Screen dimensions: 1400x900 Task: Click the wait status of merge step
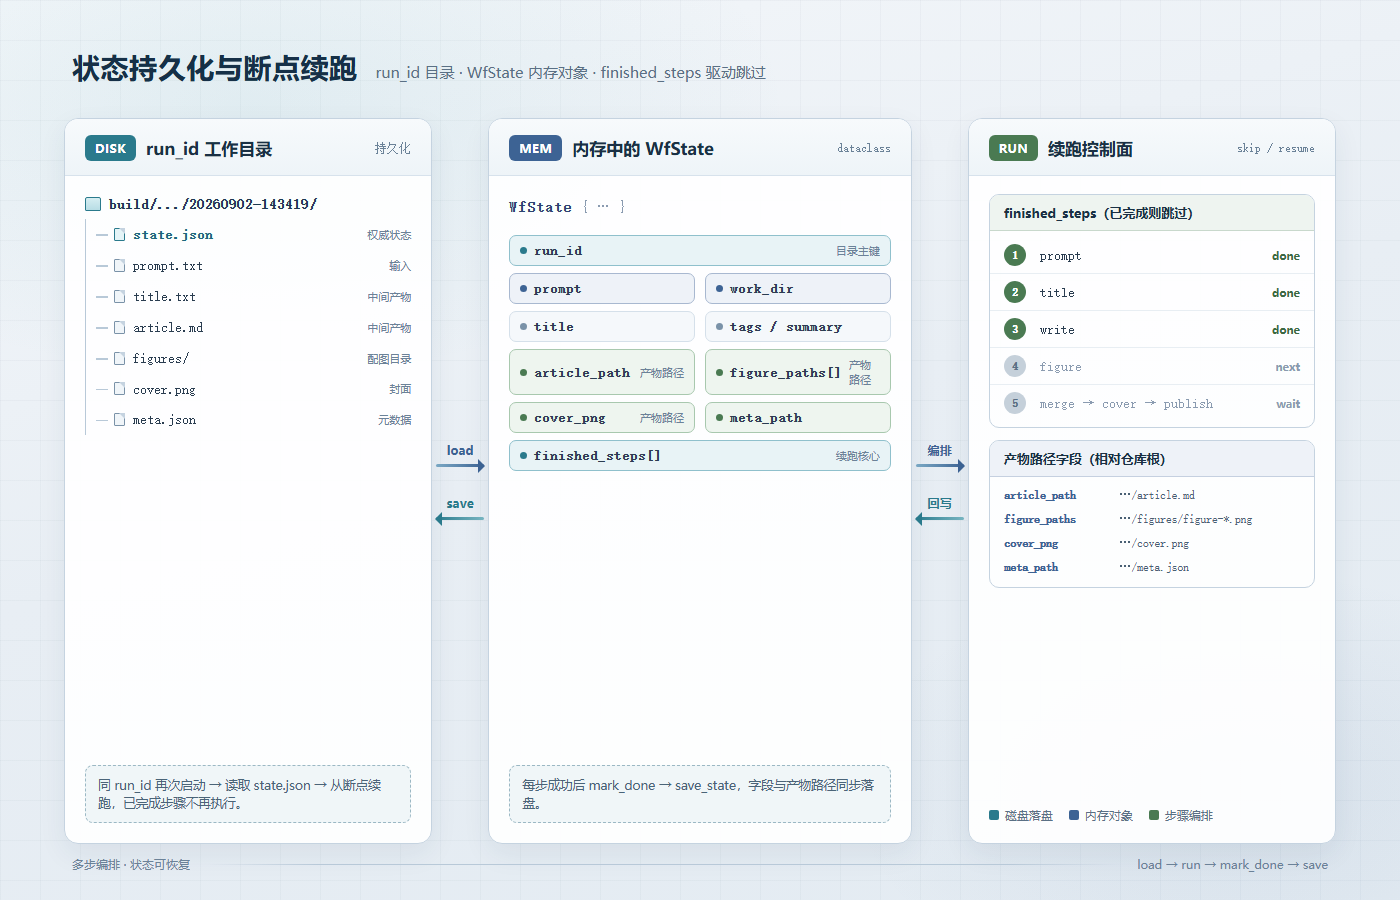(1288, 404)
